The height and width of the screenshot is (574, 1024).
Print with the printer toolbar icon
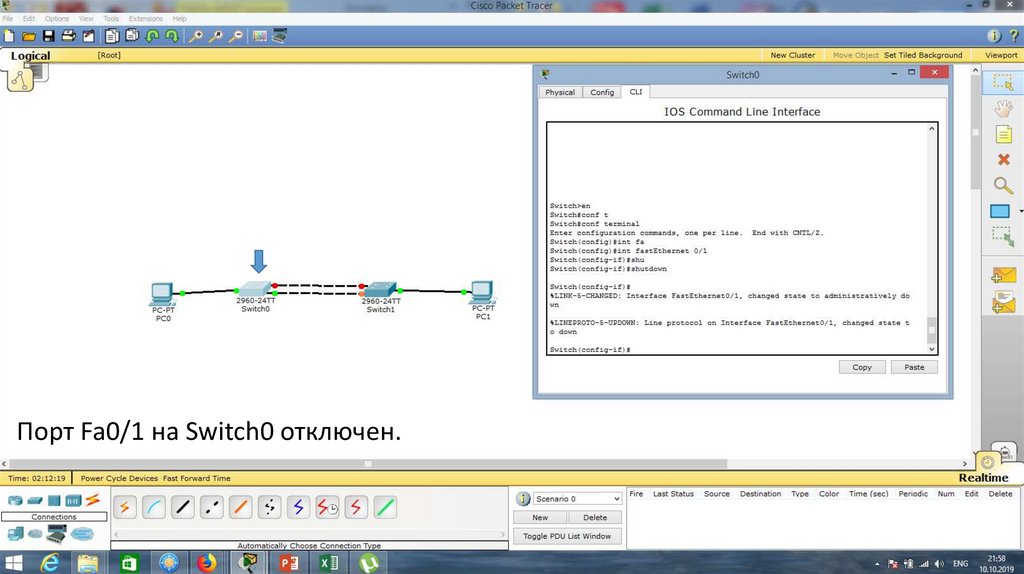68,36
